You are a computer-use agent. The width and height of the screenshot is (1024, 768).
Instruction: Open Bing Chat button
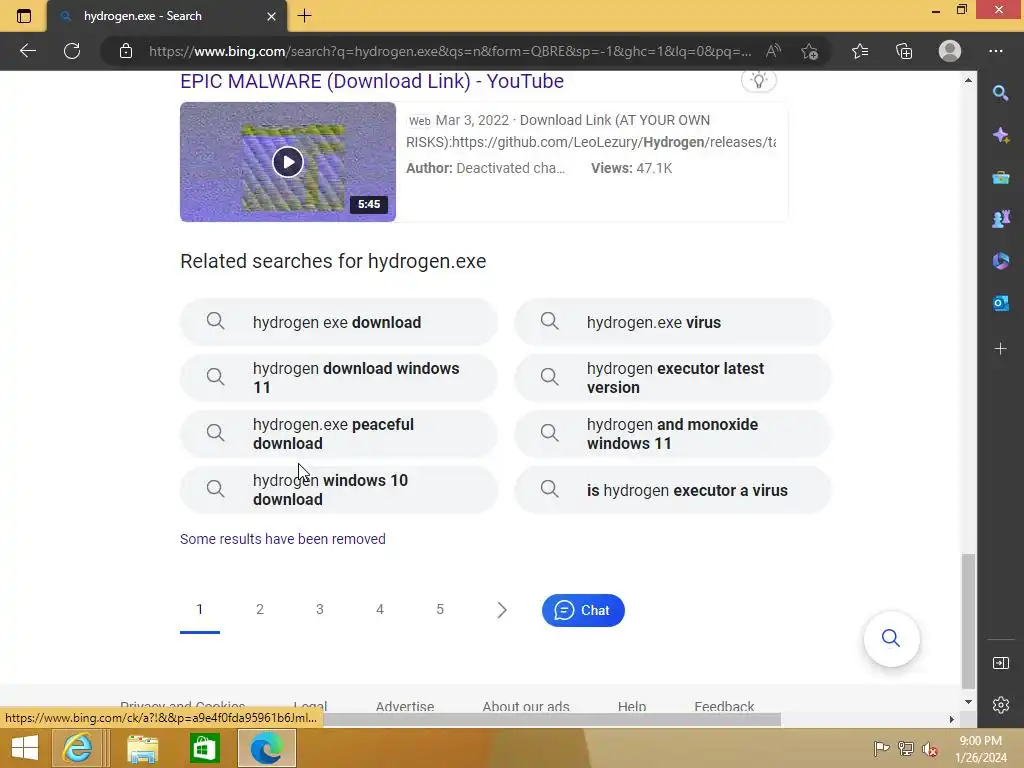point(583,610)
